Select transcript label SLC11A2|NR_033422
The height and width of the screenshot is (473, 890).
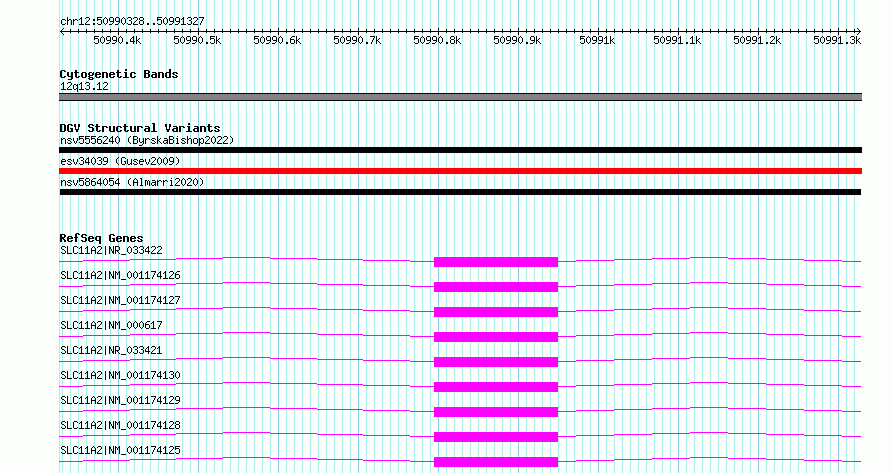coord(111,250)
